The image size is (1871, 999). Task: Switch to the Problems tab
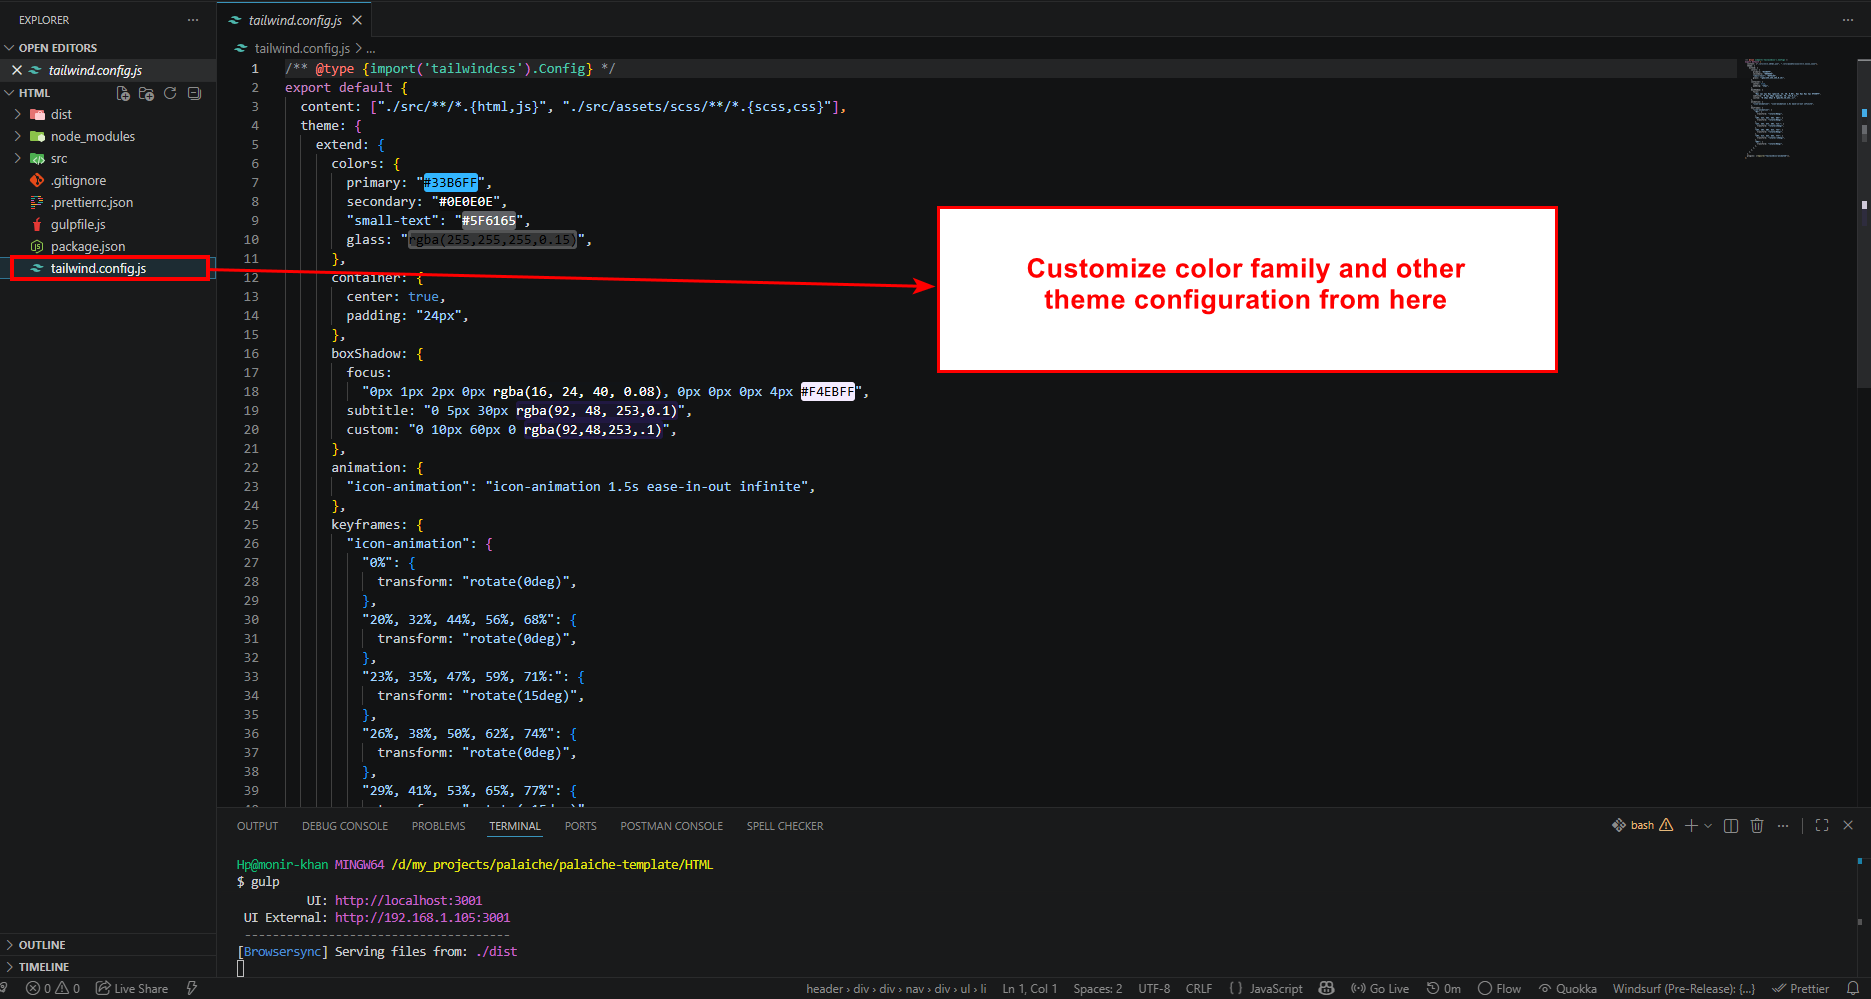click(x=438, y=826)
